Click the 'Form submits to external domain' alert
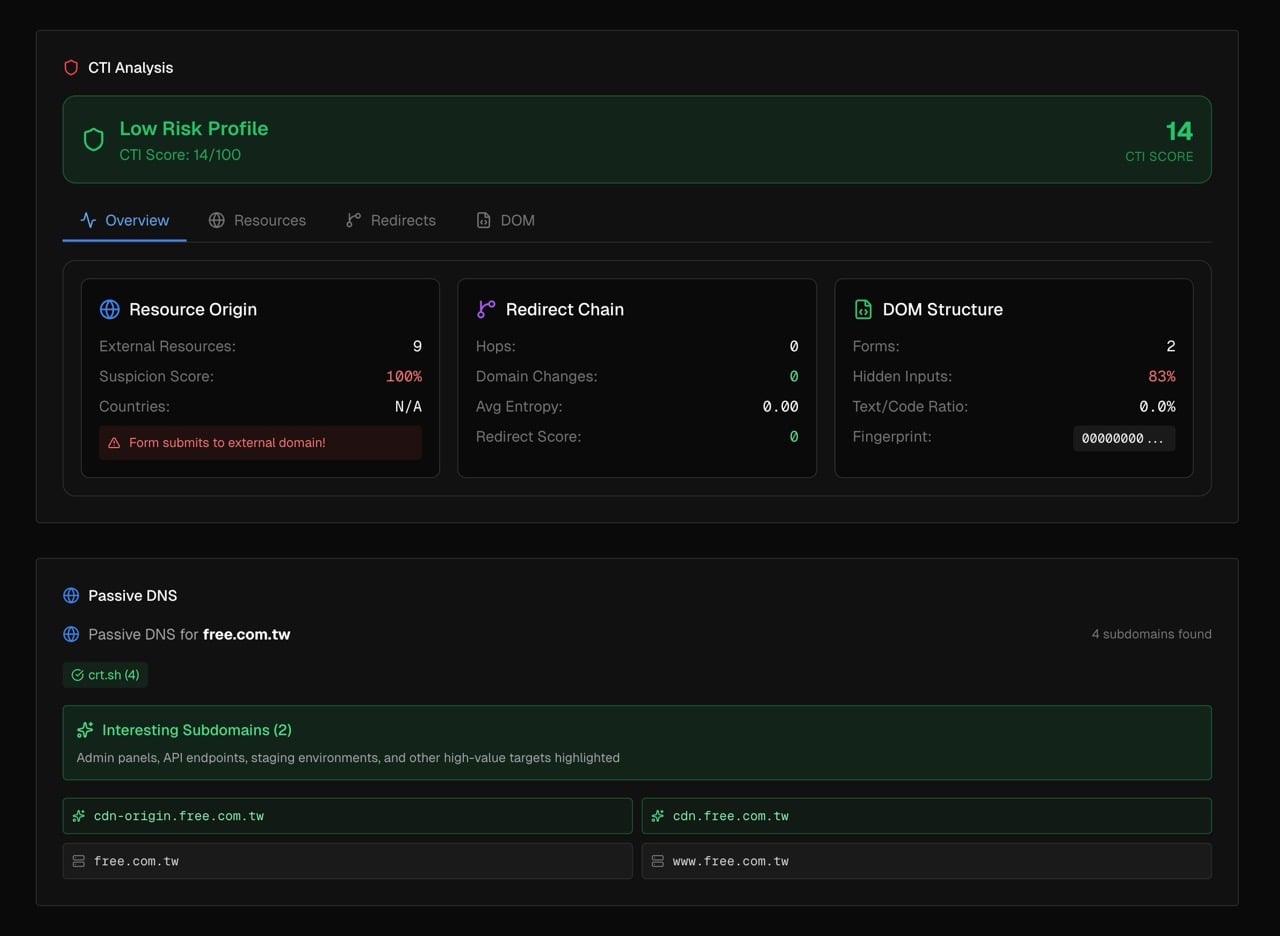1280x936 pixels. [x=260, y=443]
